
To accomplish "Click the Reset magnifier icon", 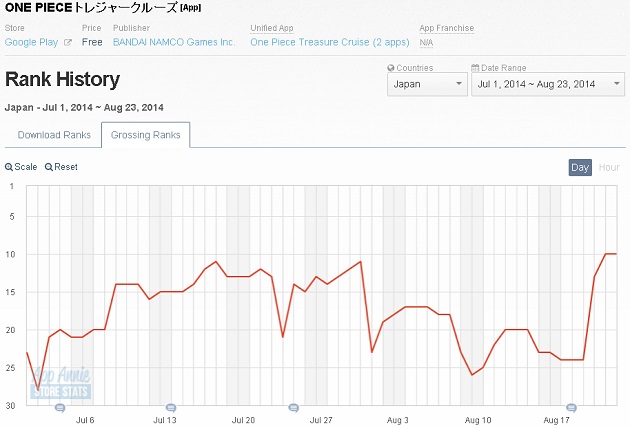I will tap(49, 167).
